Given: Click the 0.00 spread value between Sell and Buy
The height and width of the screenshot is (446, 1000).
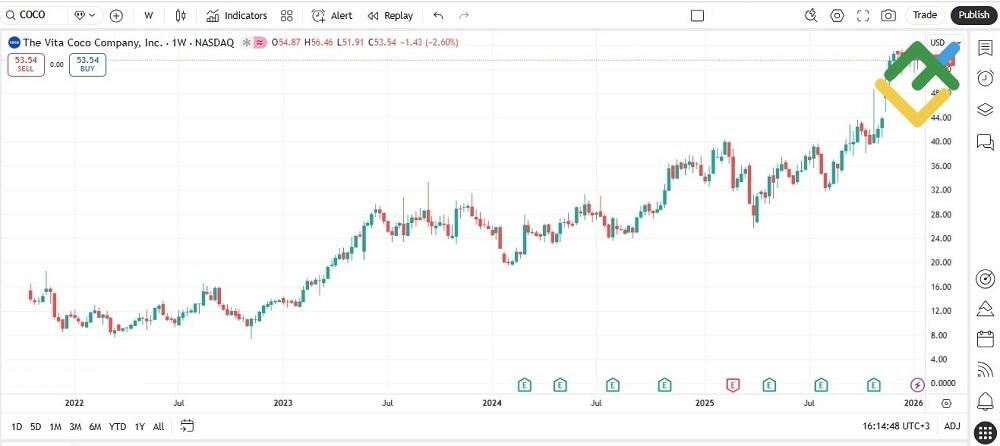Looking at the screenshot, I should coord(57,64).
